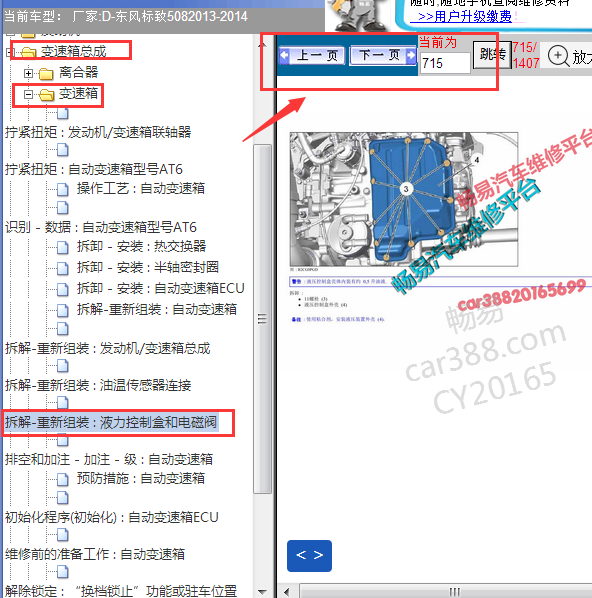The height and width of the screenshot is (598, 592).
Task: Click tree panel scroll-up arrow
Action: pyautogui.click(x=262, y=45)
